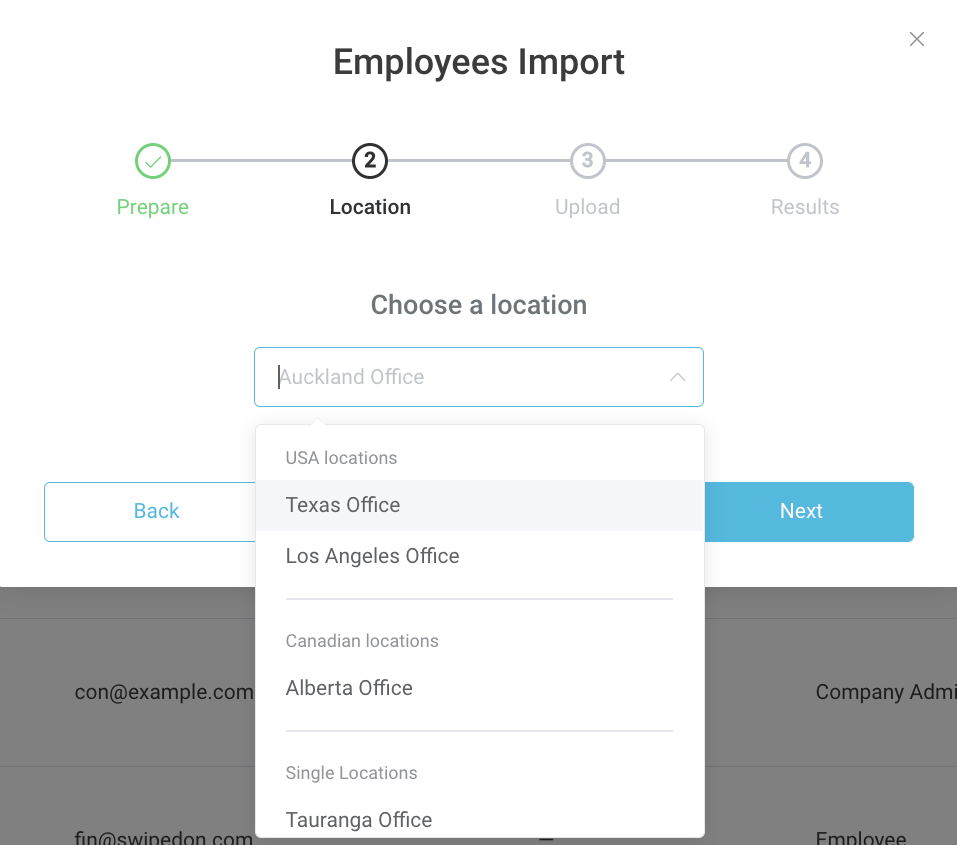This screenshot has width=957, height=845.
Task: Select Texas Office from the list
Action: point(342,505)
